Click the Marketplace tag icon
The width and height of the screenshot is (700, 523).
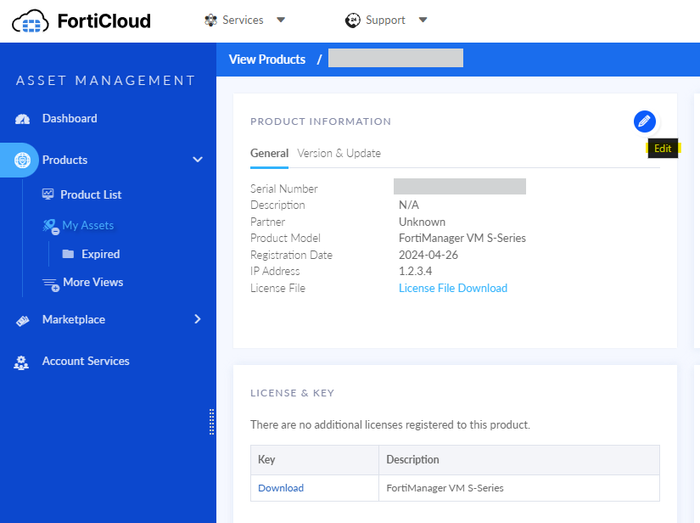tap(22, 320)
